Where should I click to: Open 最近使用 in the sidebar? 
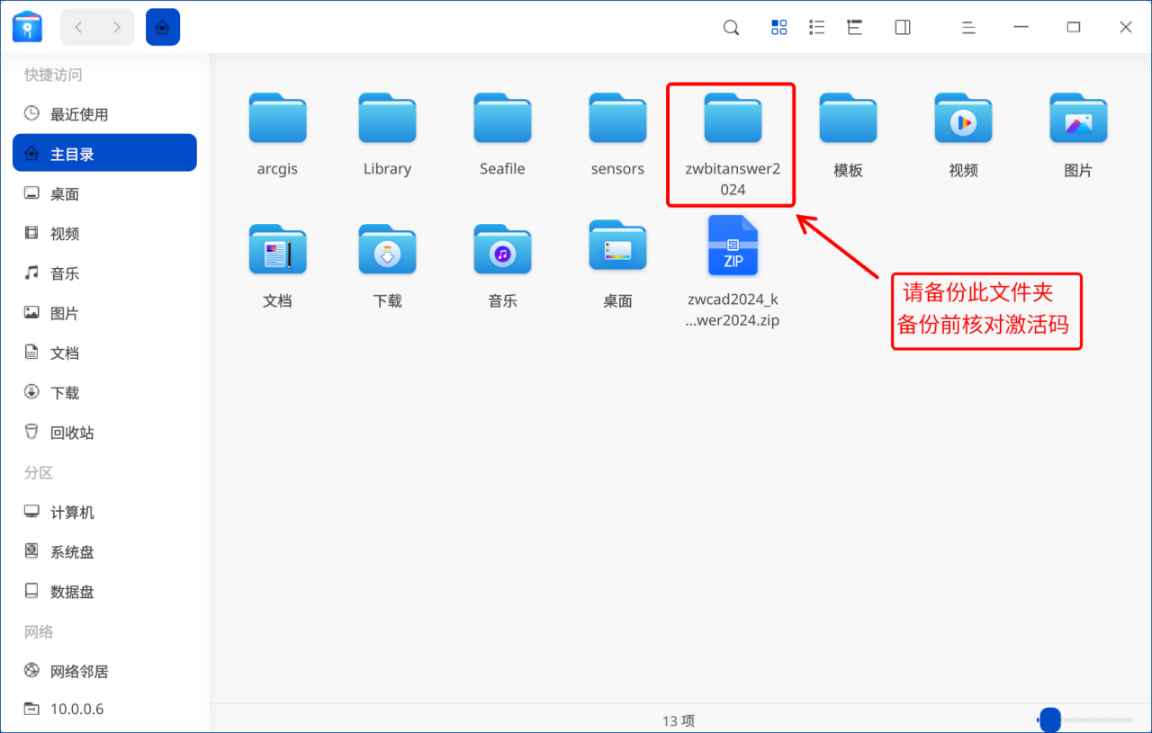[104, 114]
